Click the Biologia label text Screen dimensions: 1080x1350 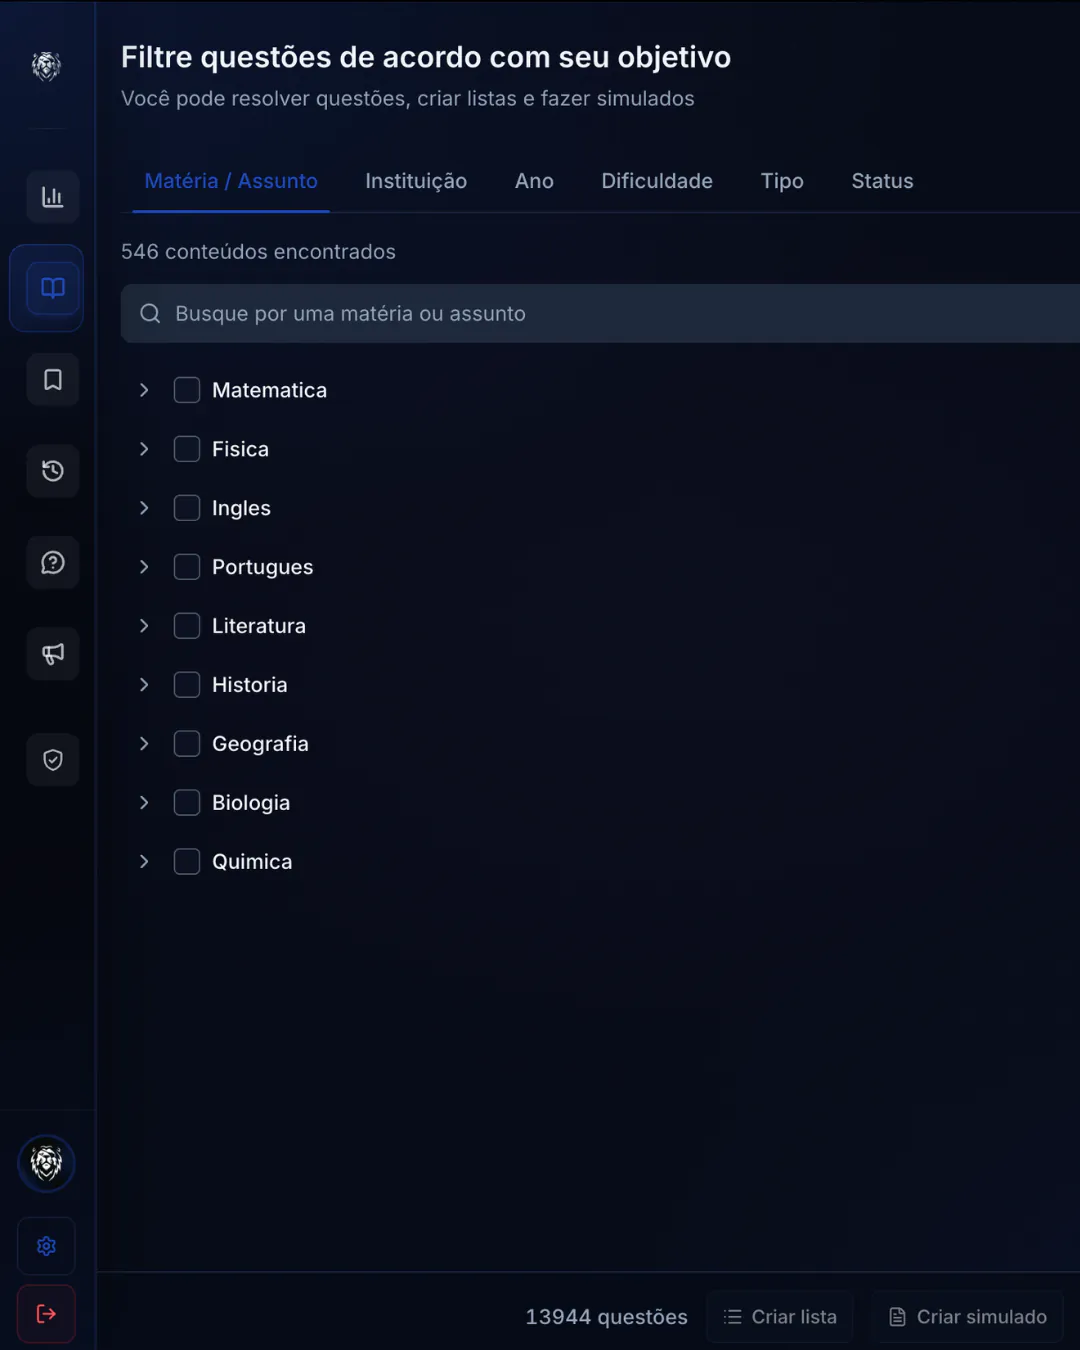point(251,803)
